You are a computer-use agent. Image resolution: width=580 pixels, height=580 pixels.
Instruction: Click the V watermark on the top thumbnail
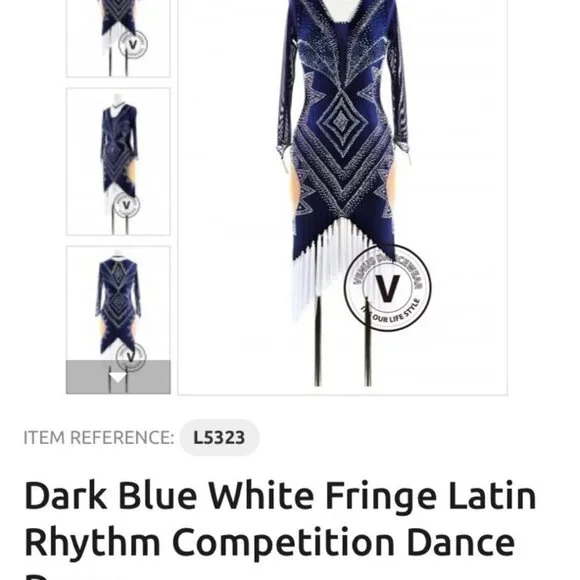tap(133, 45)
